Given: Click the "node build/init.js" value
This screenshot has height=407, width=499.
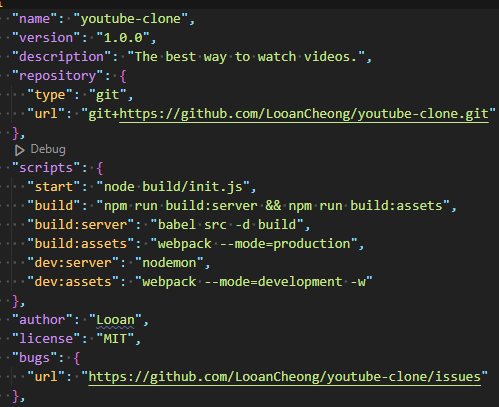Looking at the screenshot, I should click(x=173, y=187).
